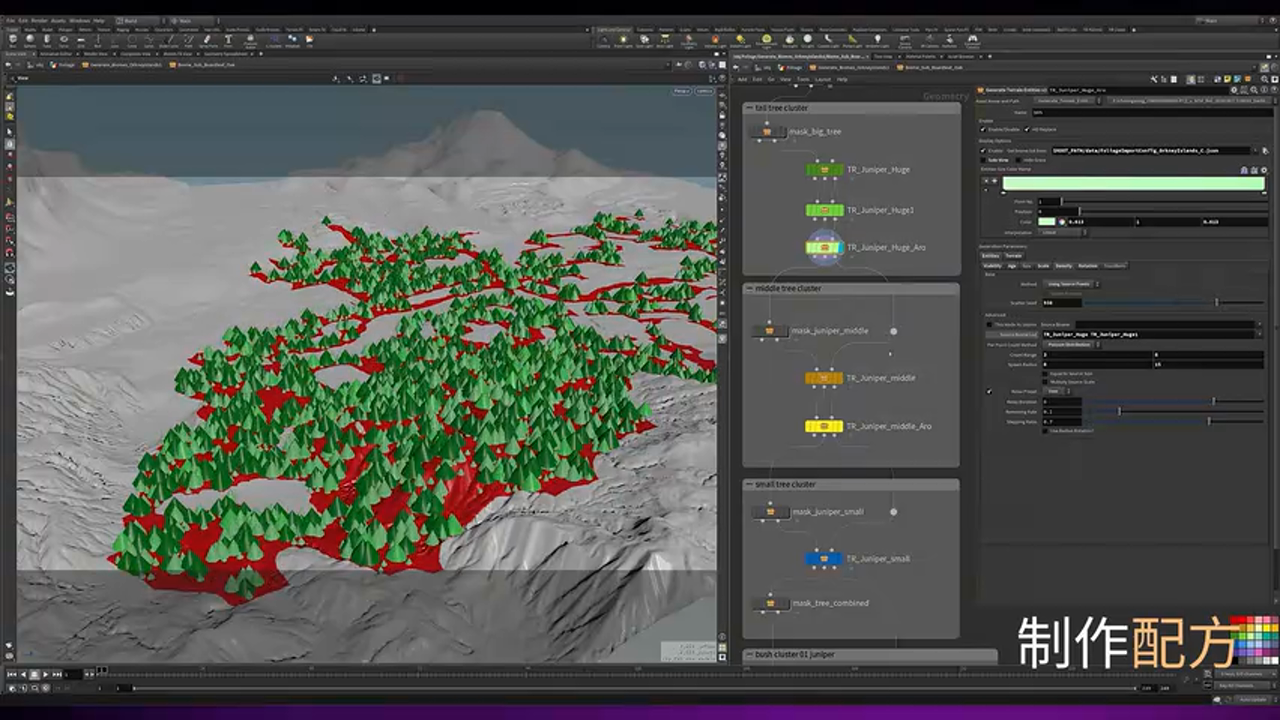The width and height of the screenshot is (1280, 720).
Task: Click the play button in timeline
Action: pos(45,674)
